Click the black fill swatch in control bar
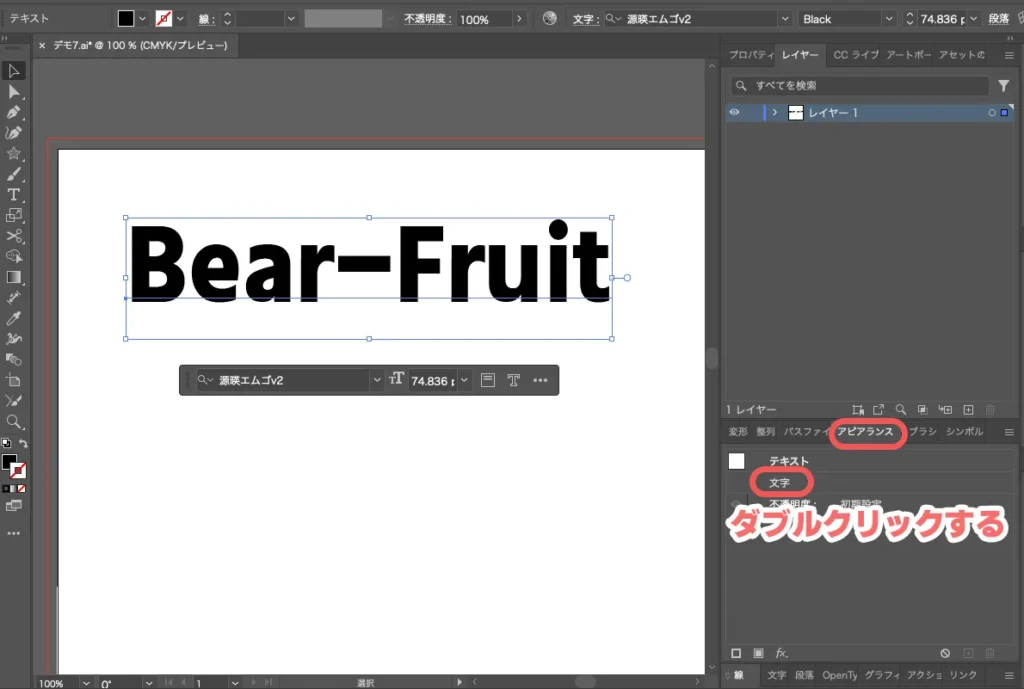This screenshot has height=689, width=1024. (x=126, y=19)
